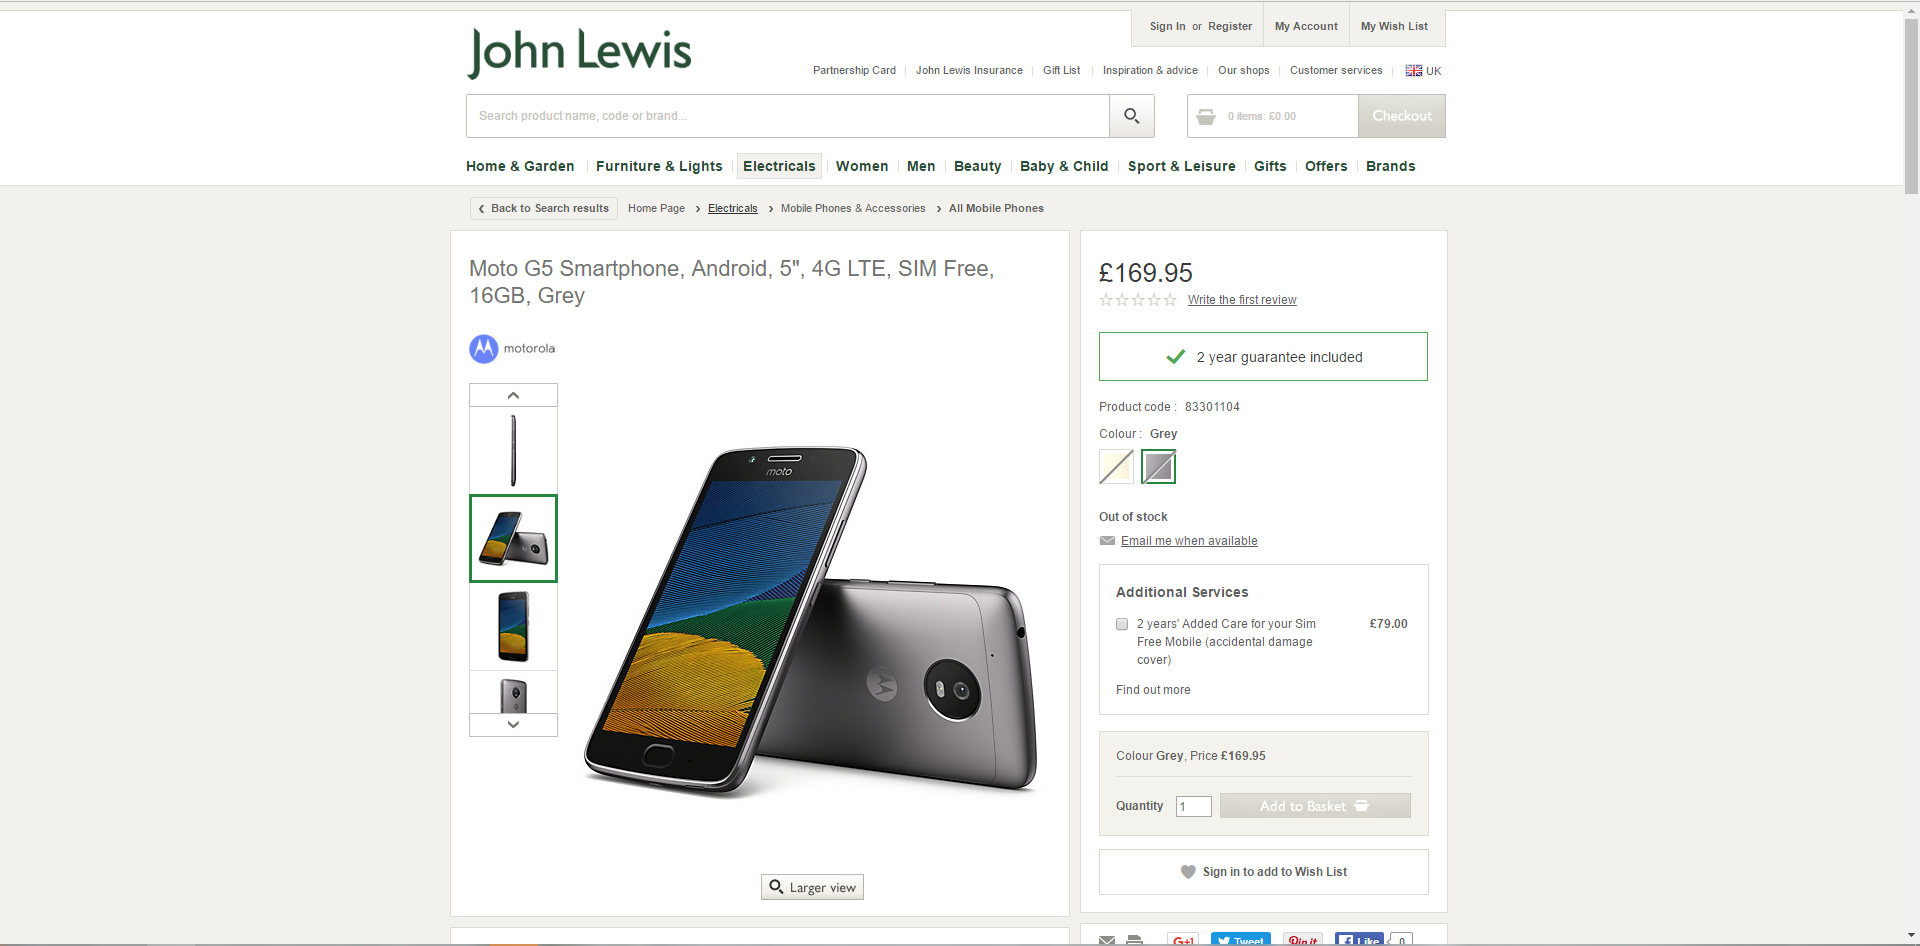1920x946 pixels.
Task: Select the front-view phone thumbnail
Action: 513,626
